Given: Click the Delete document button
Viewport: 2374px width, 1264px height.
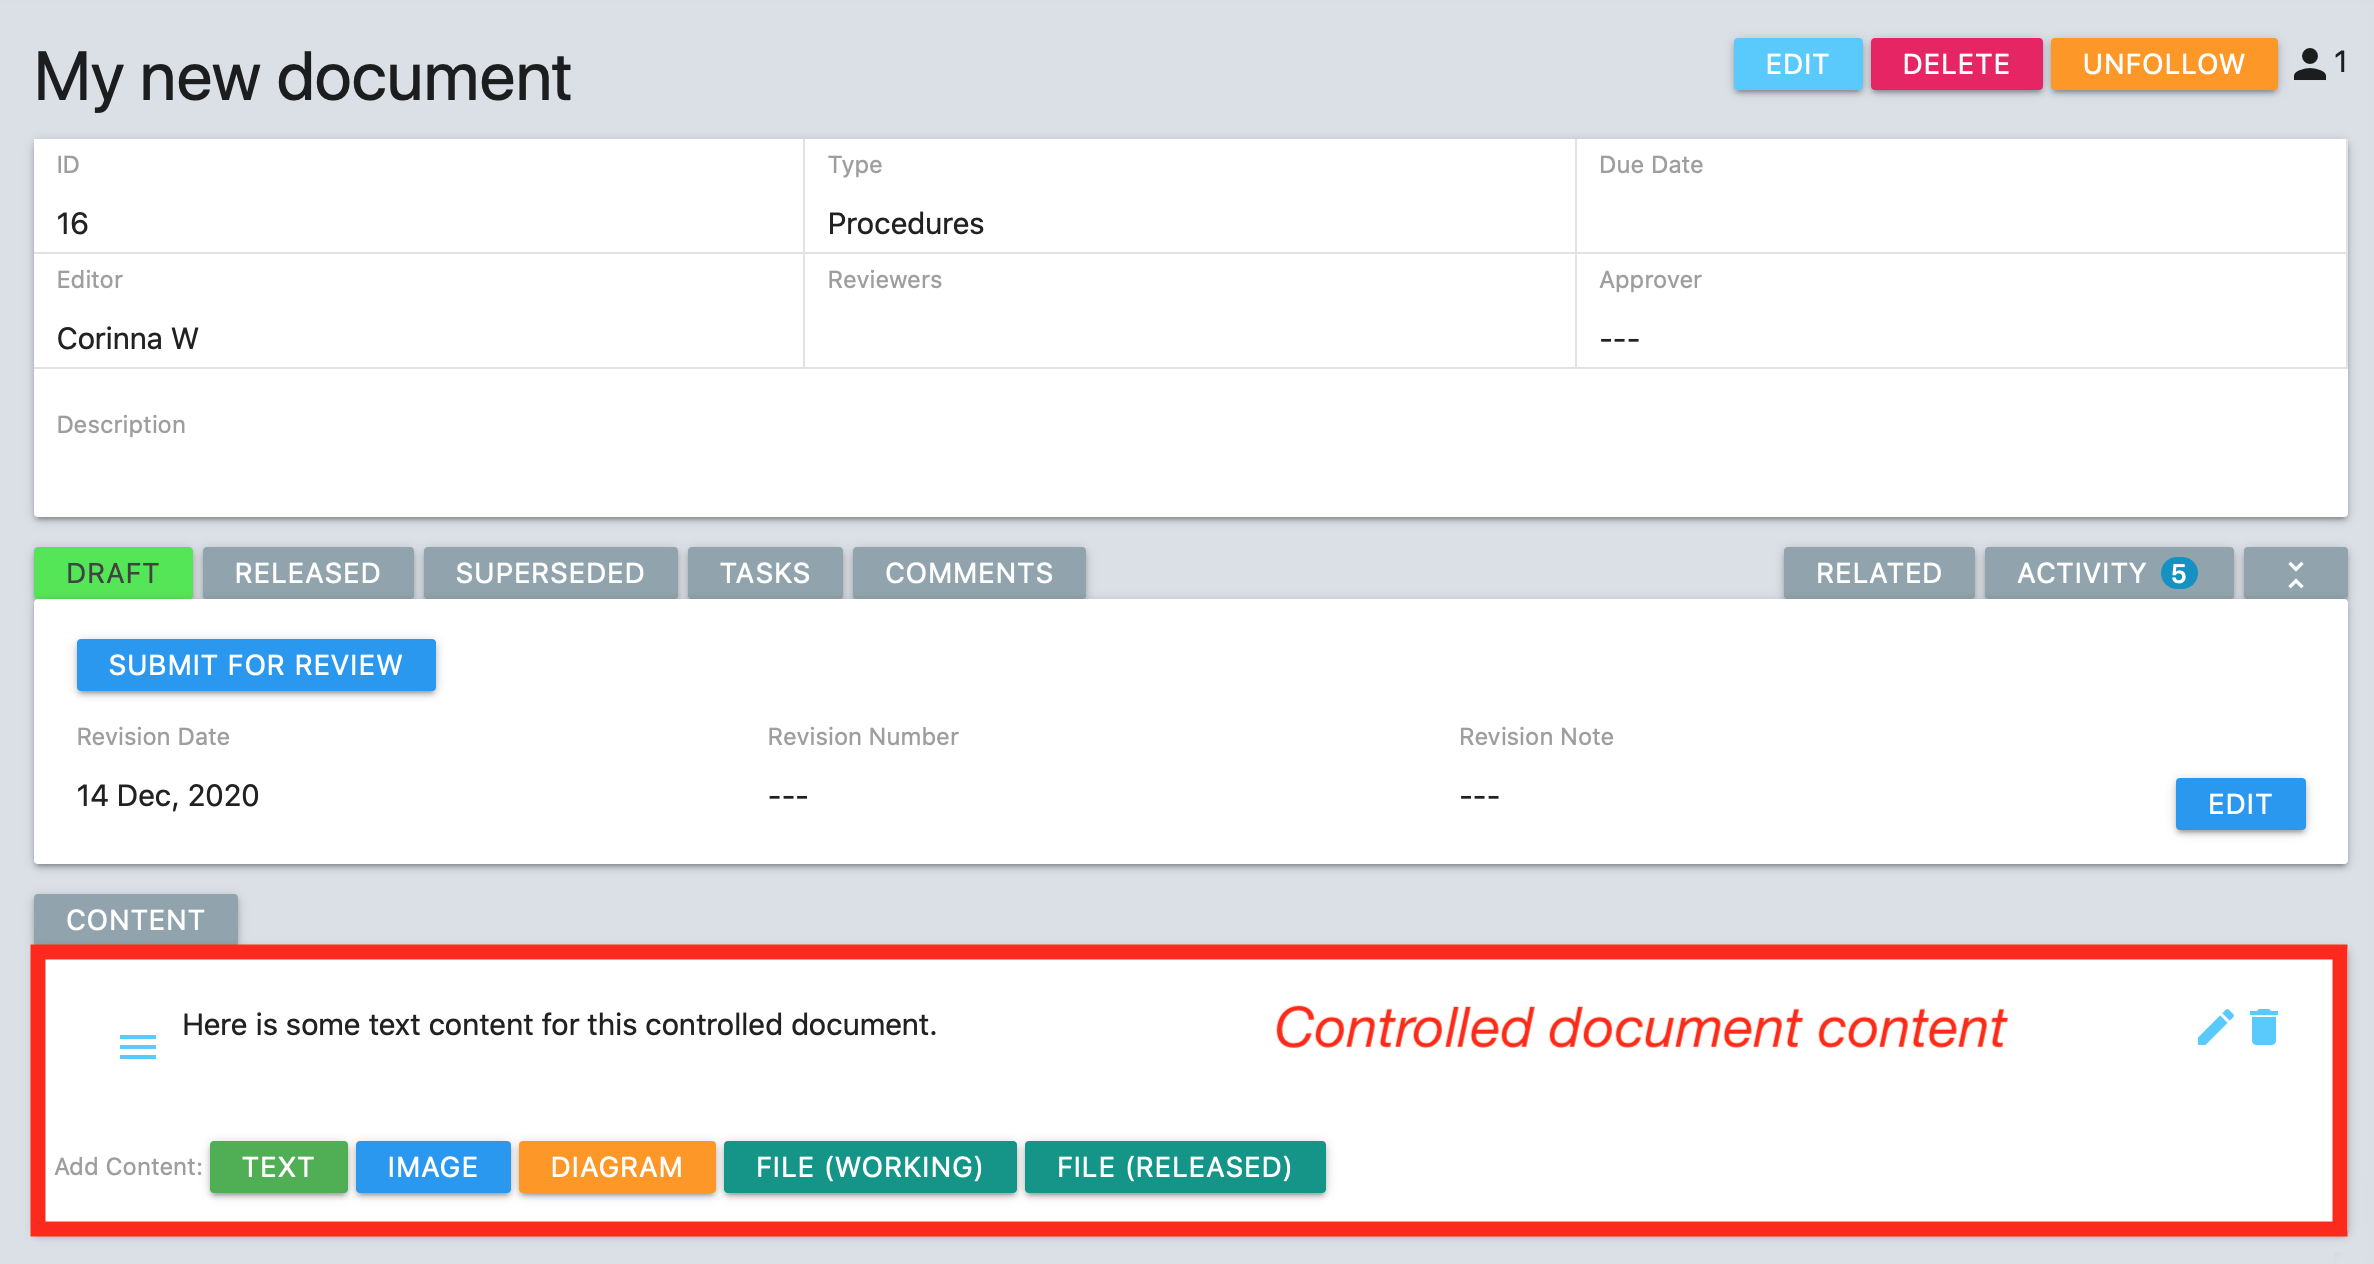Looking at the screenshot, I should 1956,64.
